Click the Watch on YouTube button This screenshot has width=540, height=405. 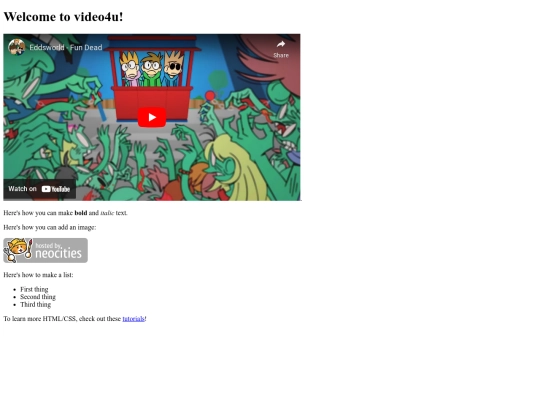40,189
